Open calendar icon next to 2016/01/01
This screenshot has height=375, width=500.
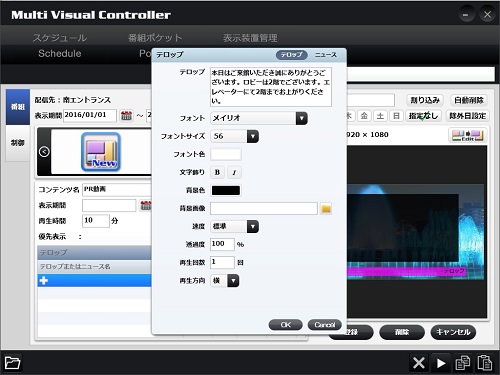126,116
